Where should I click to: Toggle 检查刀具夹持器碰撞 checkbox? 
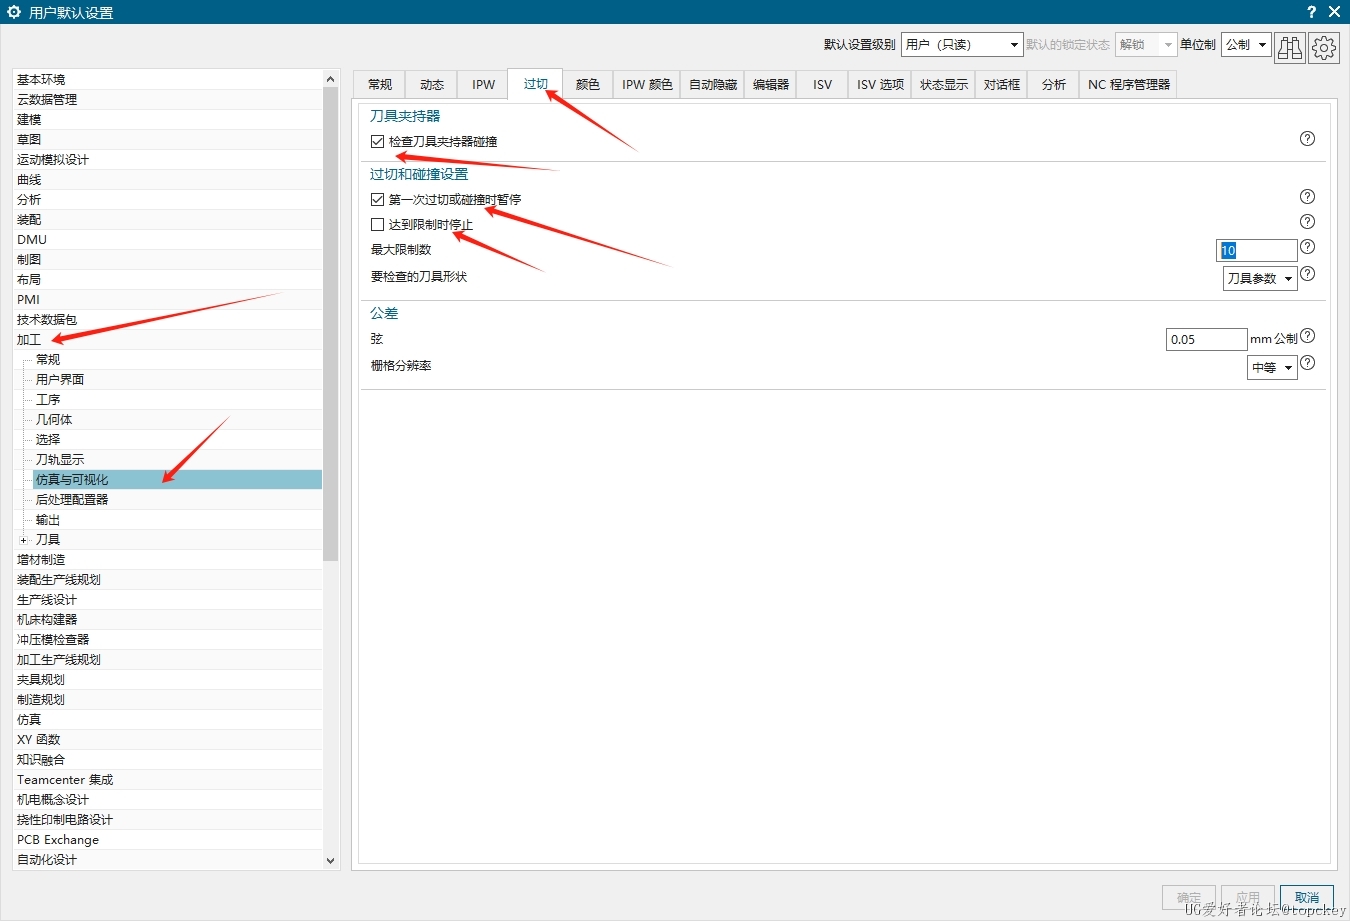pos(377,142)
